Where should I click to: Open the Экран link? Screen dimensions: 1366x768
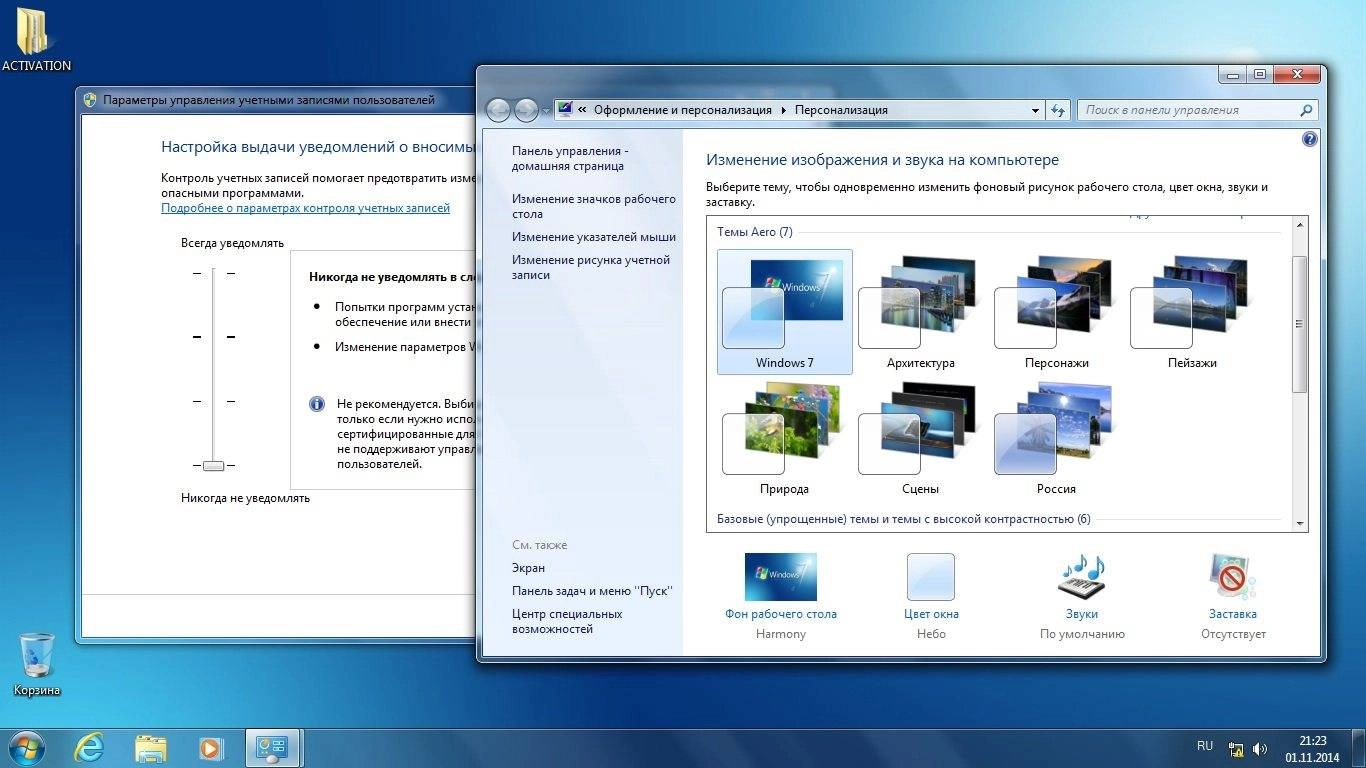tap(529, 568)
